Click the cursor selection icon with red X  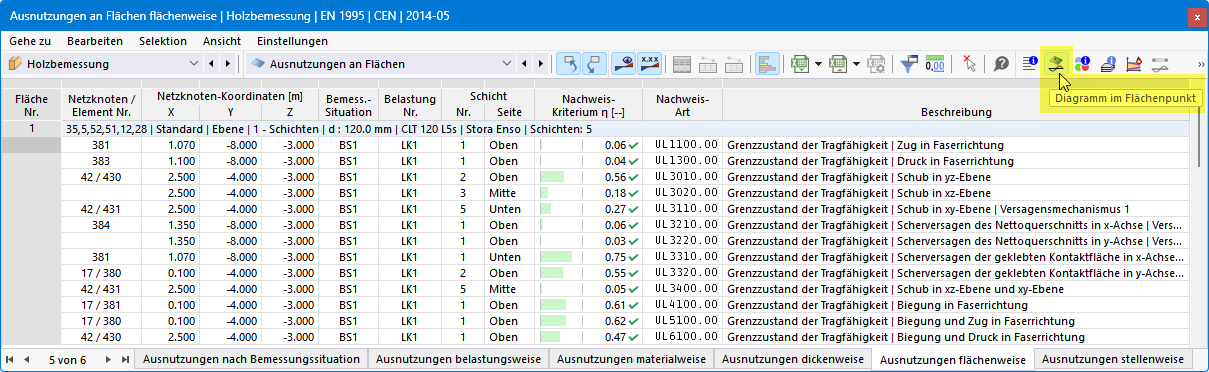pyautogui.click(x=969, y=63)
